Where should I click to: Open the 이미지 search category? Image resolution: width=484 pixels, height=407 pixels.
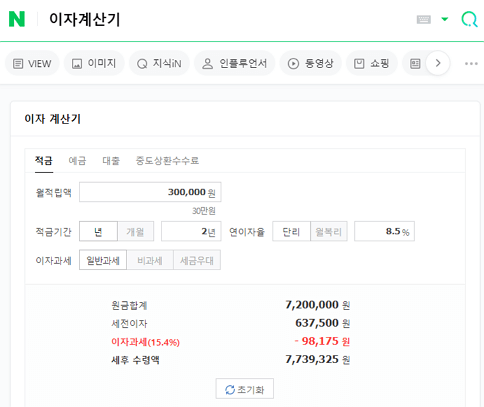94,63
